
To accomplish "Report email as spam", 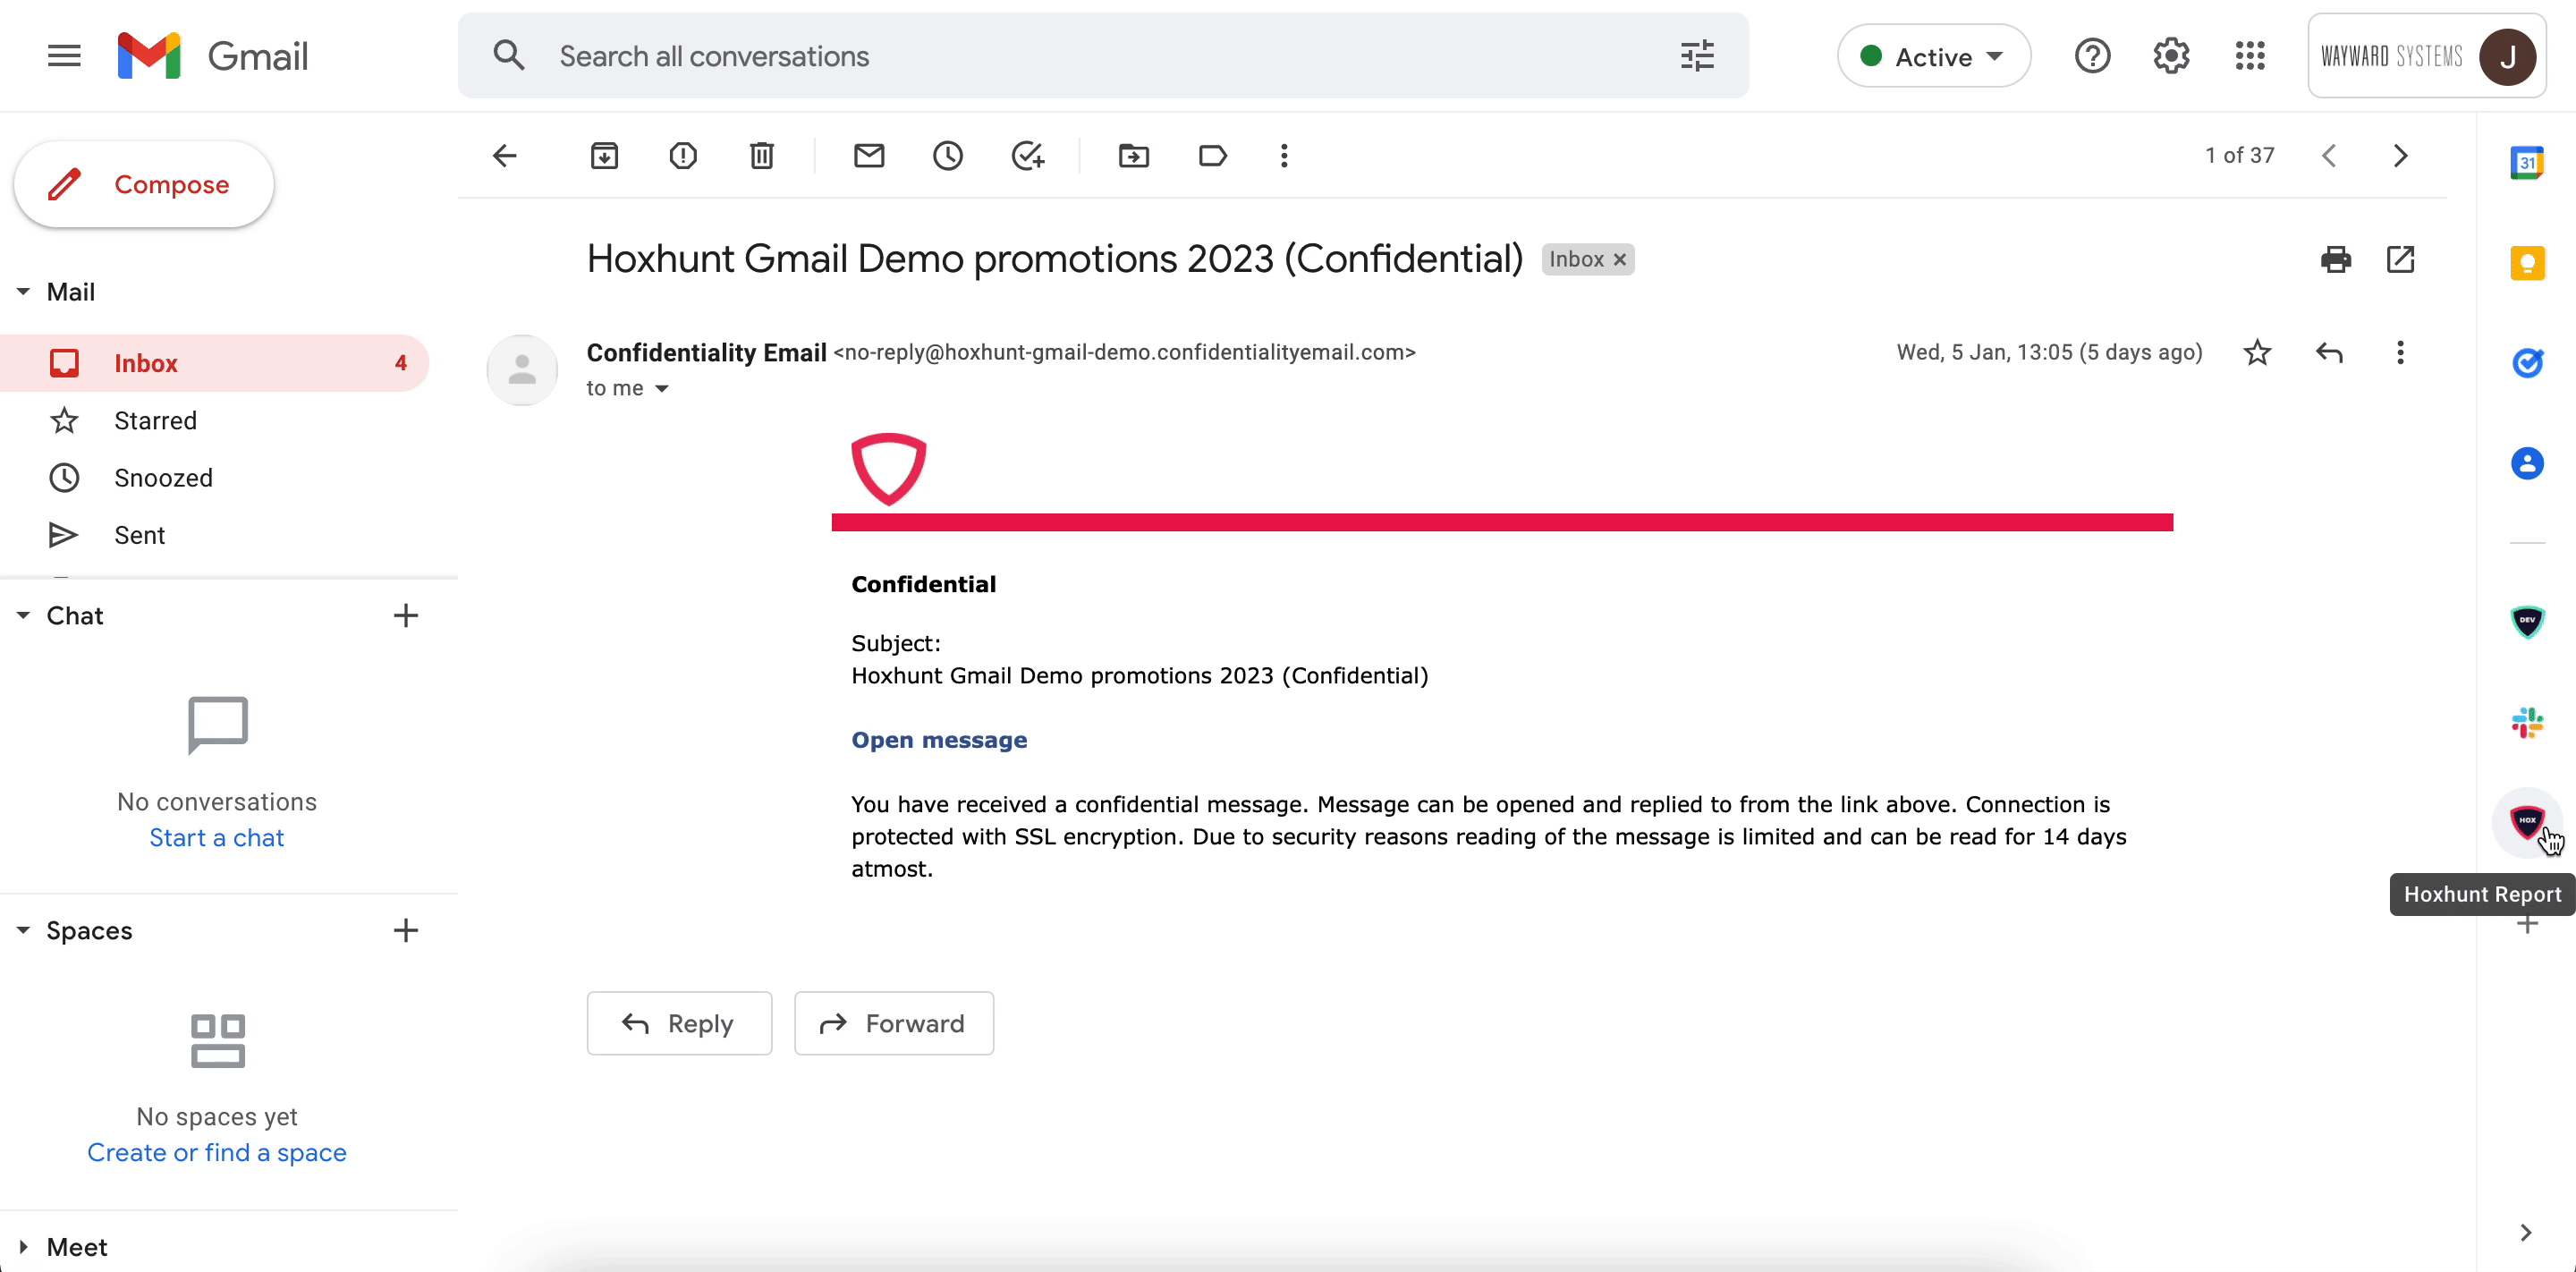I will click(683, 156).
